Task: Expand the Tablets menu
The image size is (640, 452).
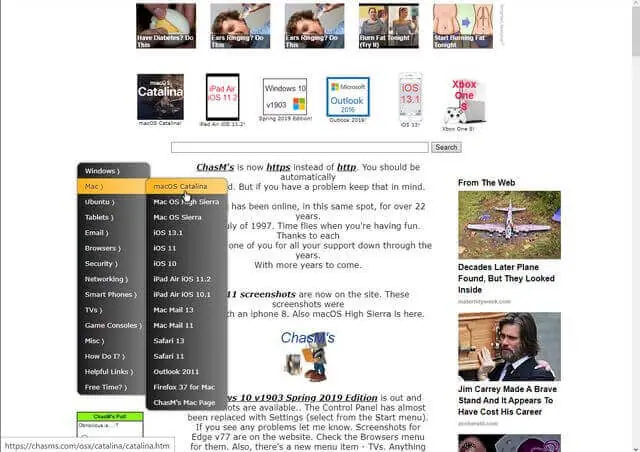Action: 111,217
